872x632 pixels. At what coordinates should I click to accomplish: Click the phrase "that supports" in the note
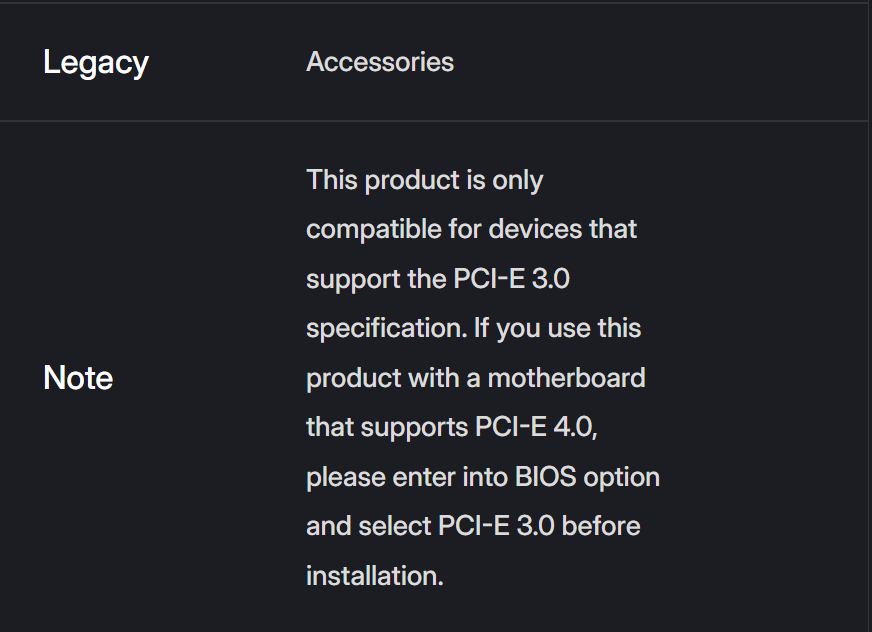pyautogui.click(x=386, y=427)
